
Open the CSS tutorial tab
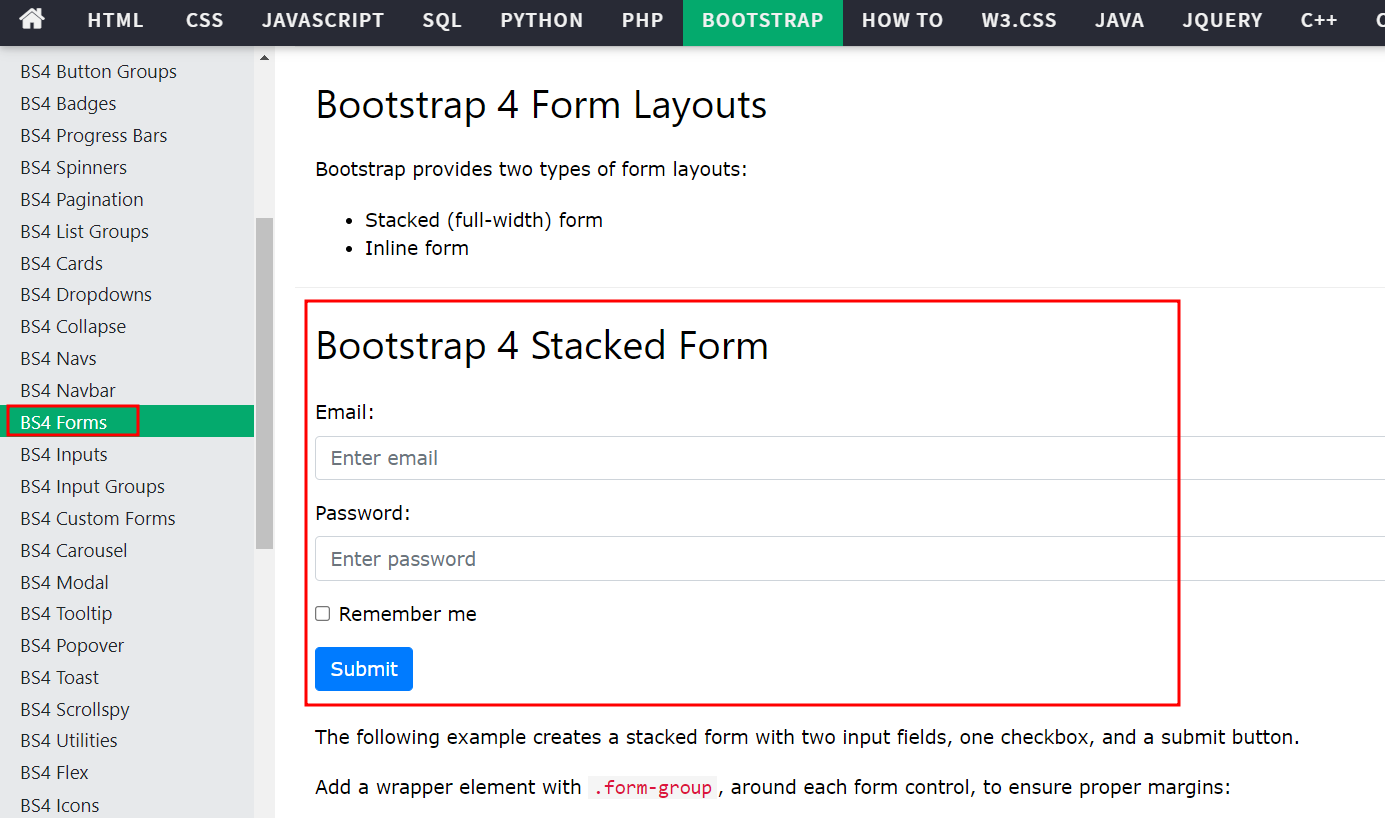[205, 20]
